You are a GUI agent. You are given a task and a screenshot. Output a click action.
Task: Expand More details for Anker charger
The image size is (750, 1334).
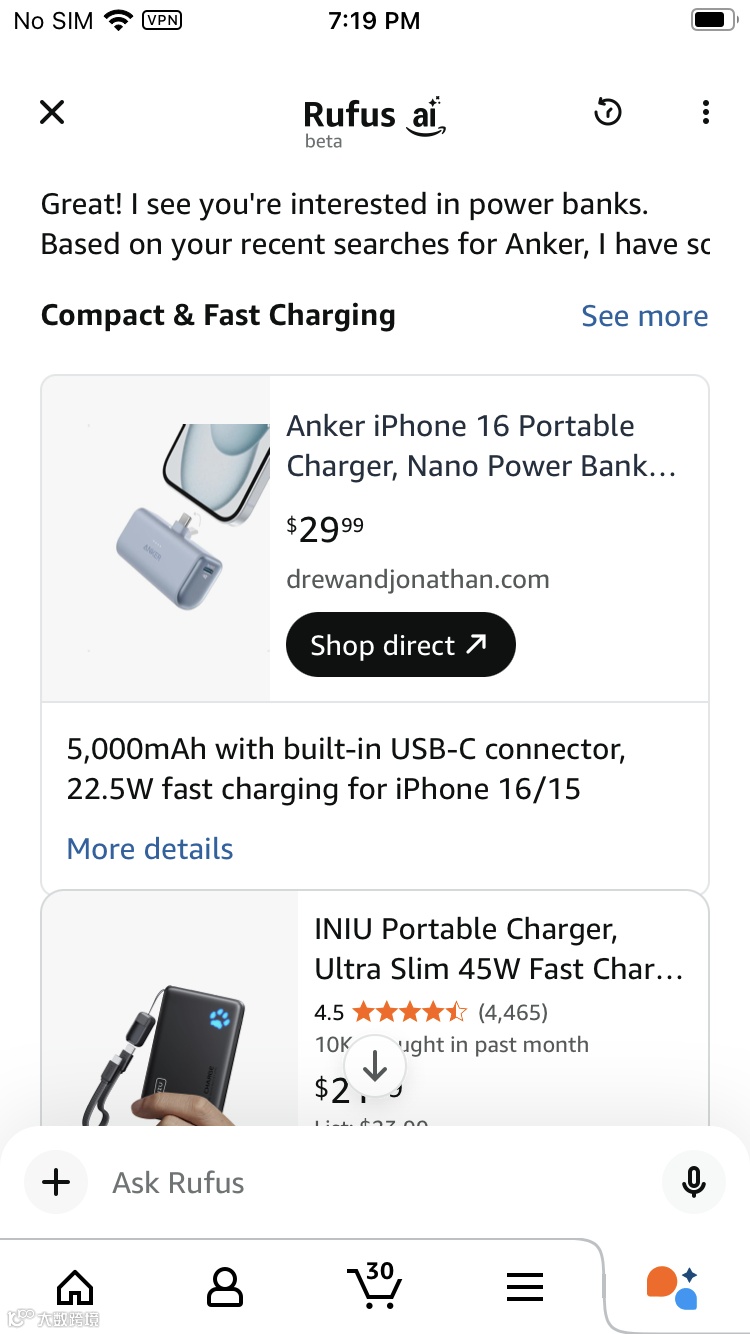coord(150,849)
